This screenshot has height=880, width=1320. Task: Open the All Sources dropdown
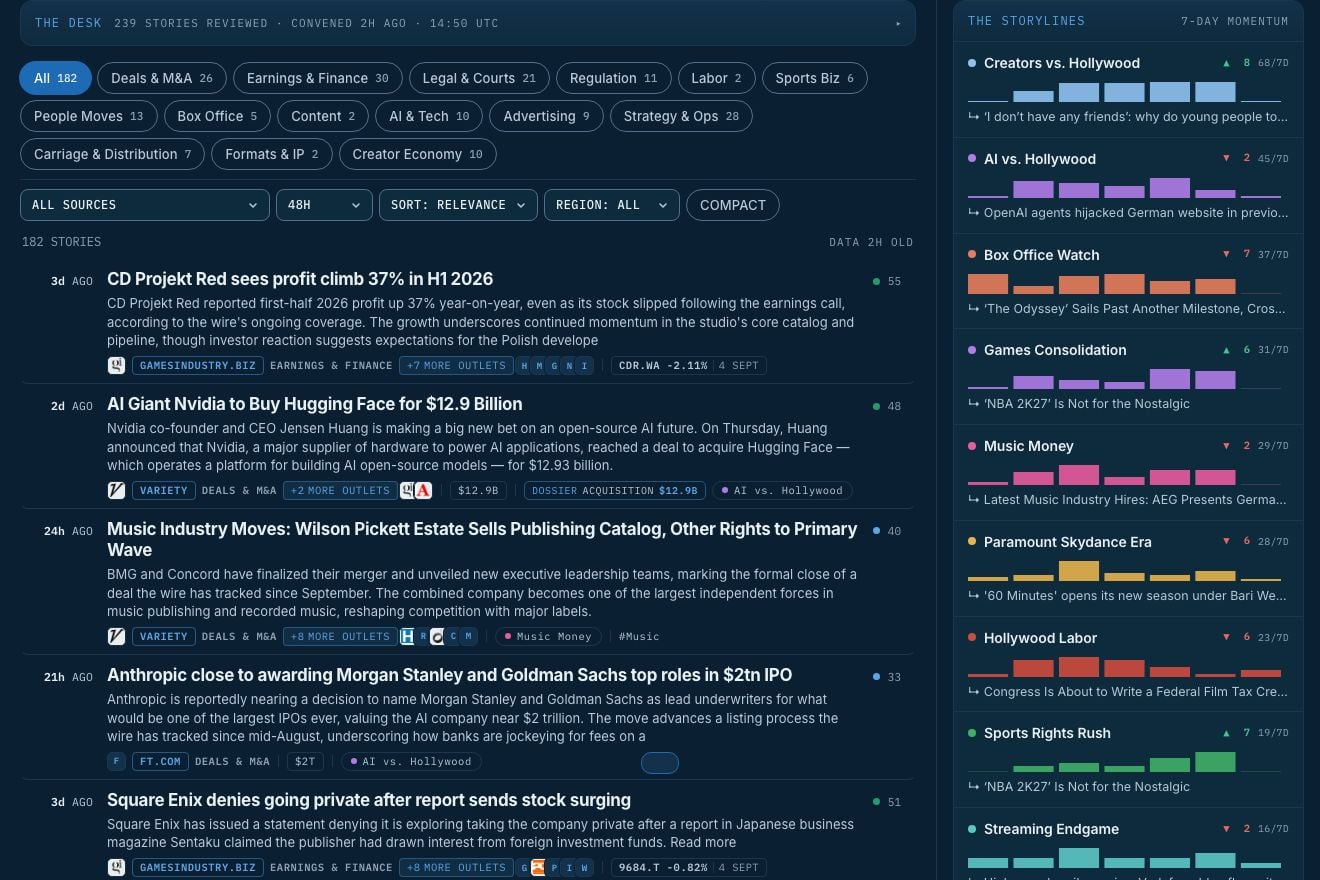[145, 205]
